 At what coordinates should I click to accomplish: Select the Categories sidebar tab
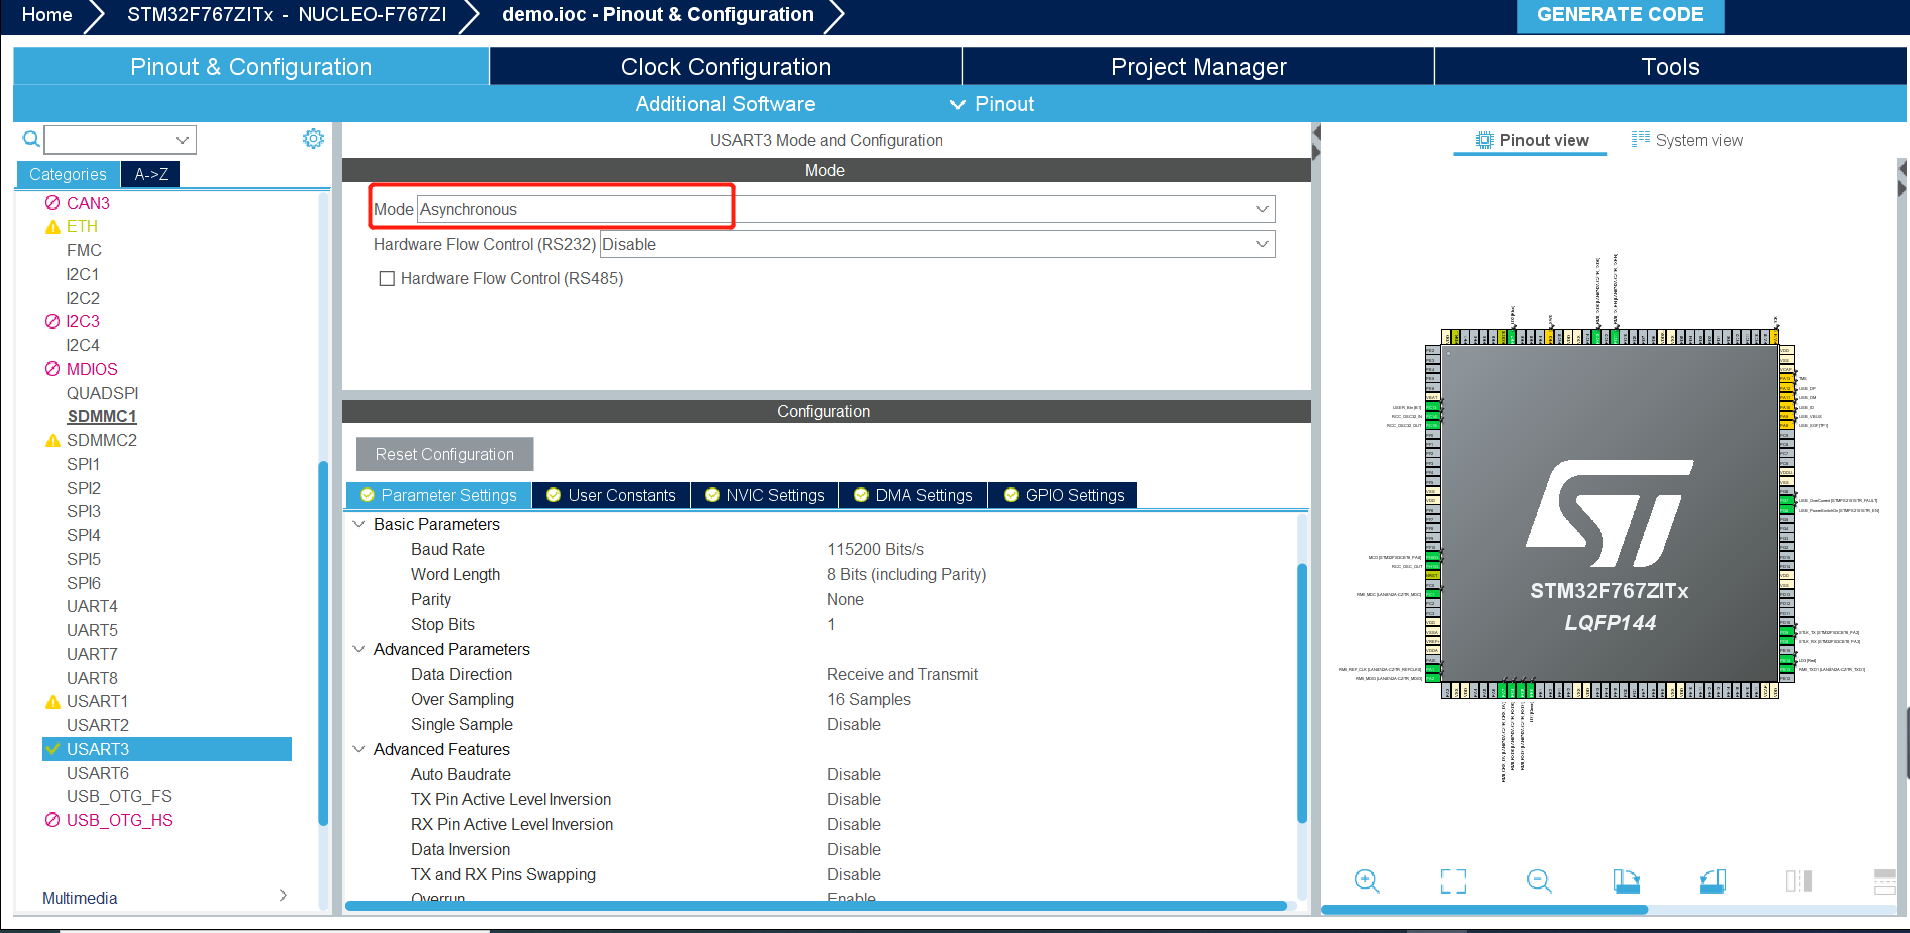68,174
